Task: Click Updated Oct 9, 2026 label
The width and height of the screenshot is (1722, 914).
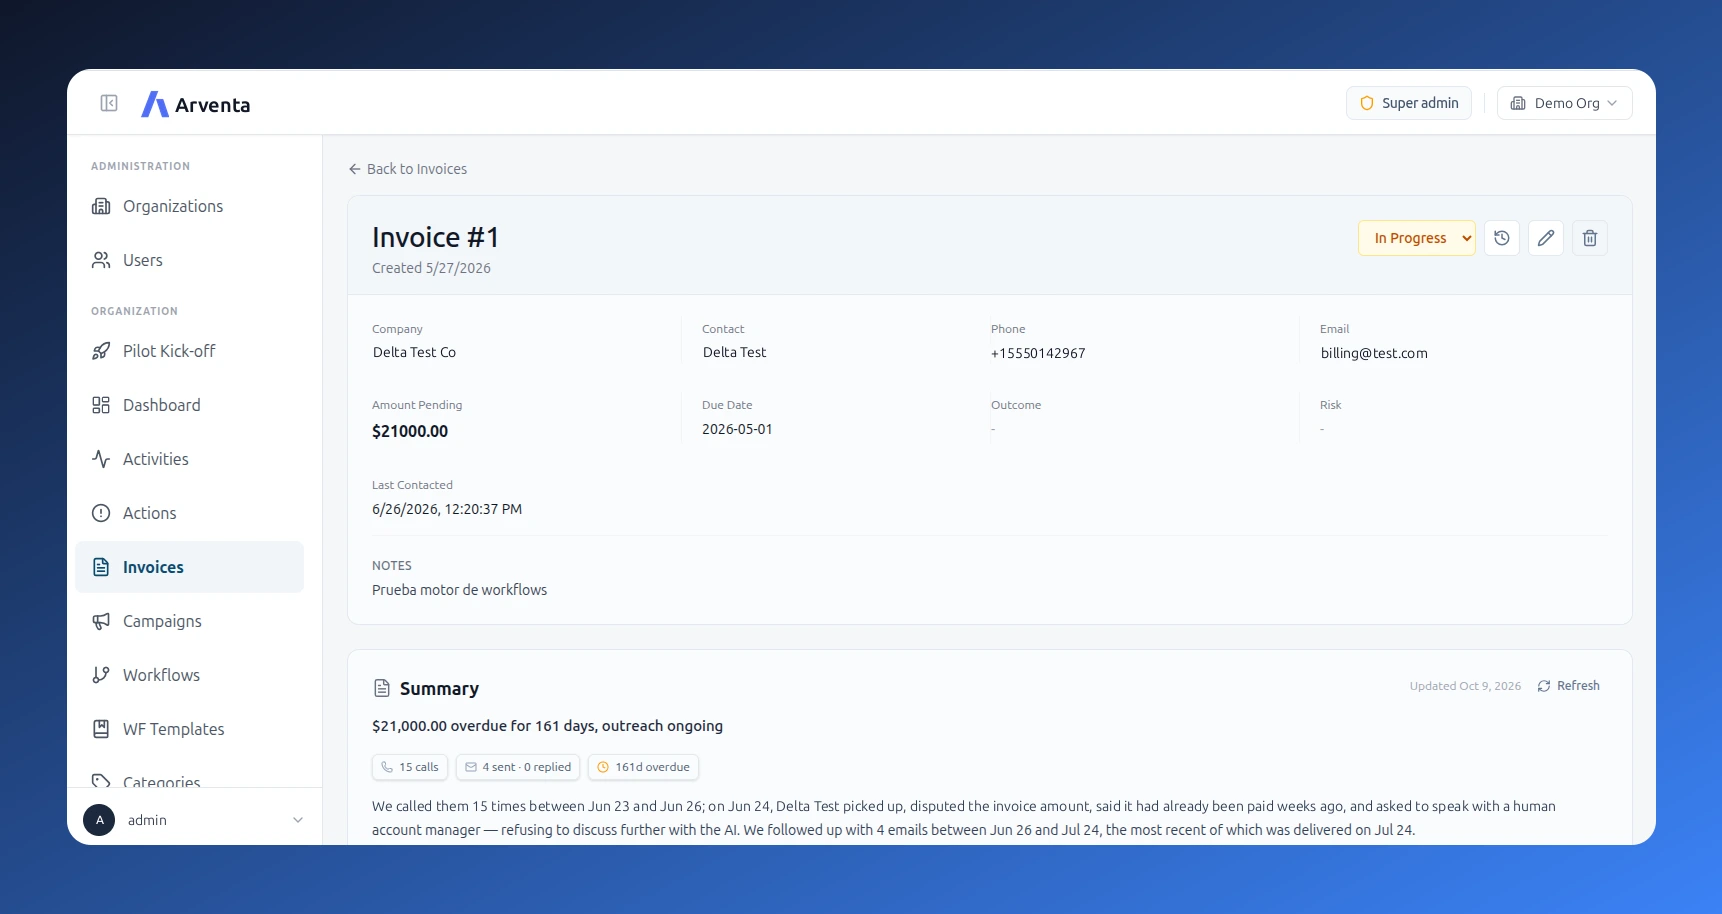Action: (1465, 686)
